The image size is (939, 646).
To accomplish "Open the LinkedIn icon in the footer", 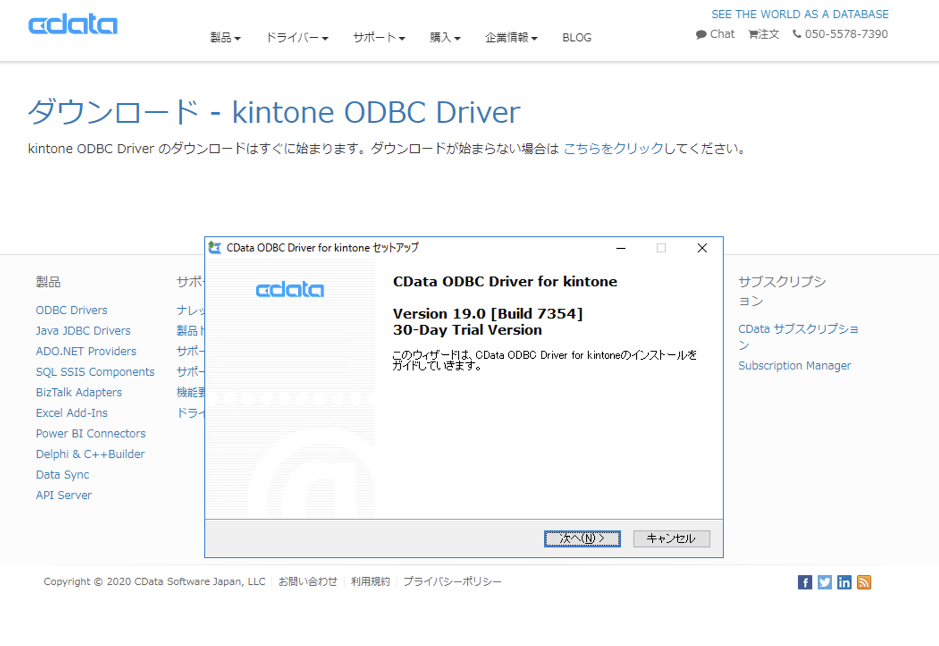I will (x=844, y=582).
